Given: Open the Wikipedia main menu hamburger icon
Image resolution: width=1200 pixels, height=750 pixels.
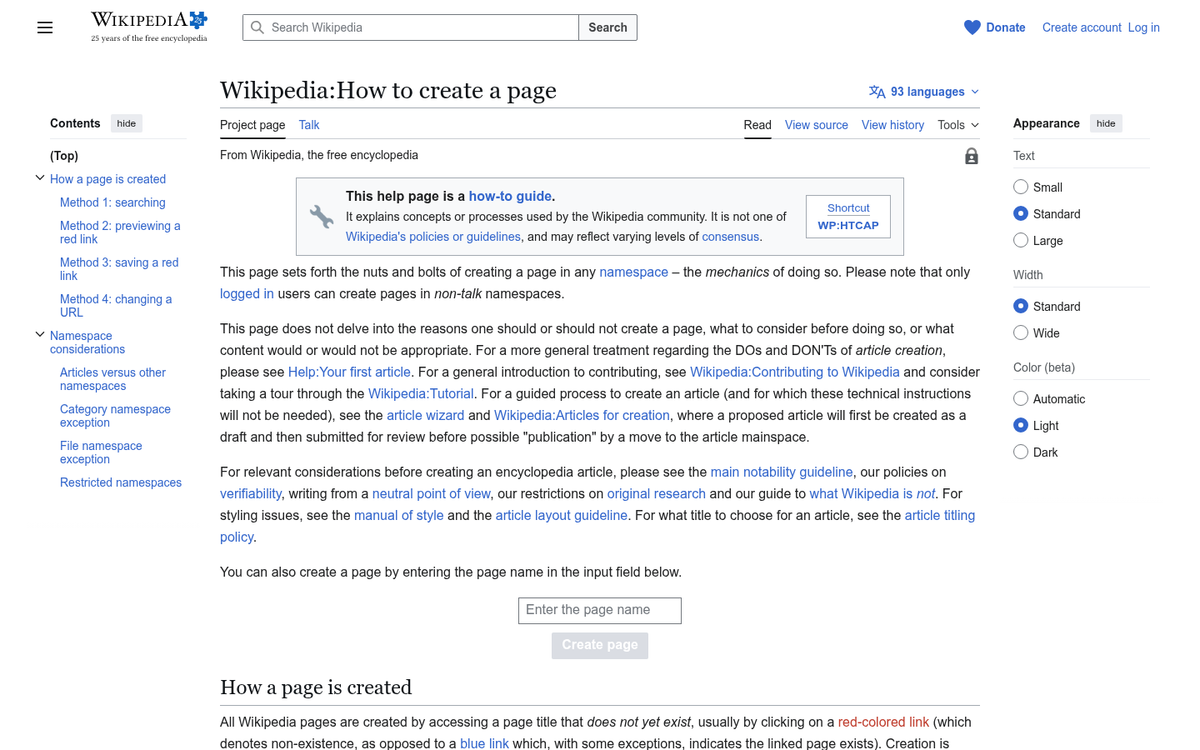Looking at the screenshot, I should (x=45, y=27).
